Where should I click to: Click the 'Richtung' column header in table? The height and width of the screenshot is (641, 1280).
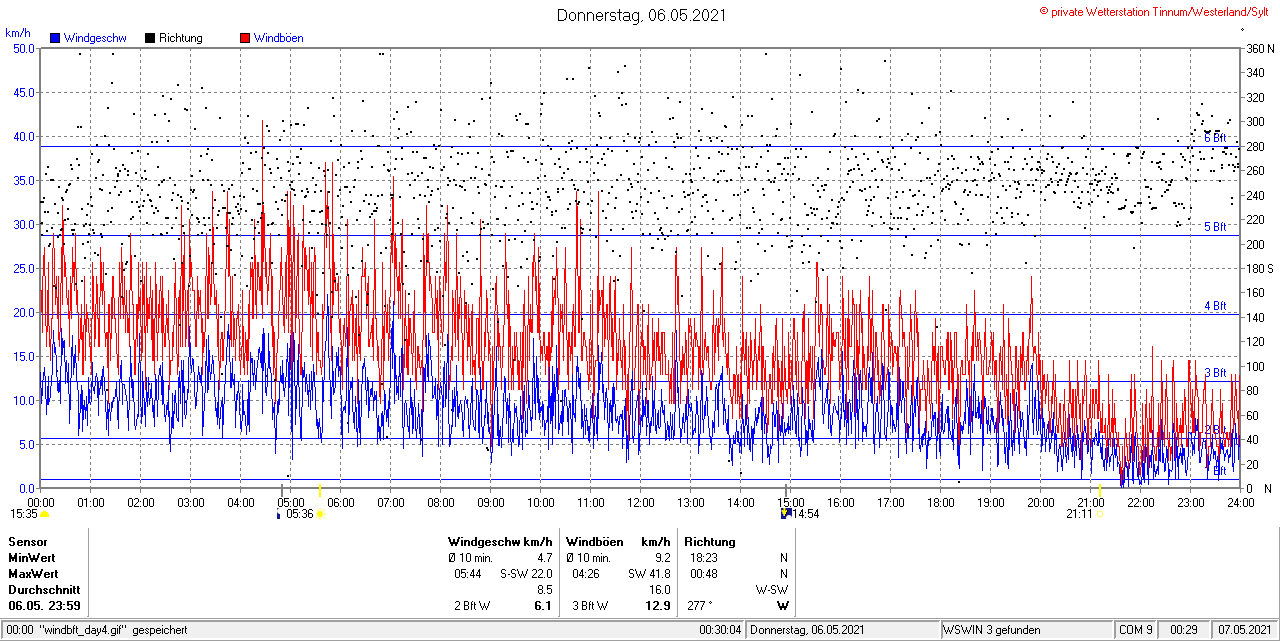click(x=711, y=541)
